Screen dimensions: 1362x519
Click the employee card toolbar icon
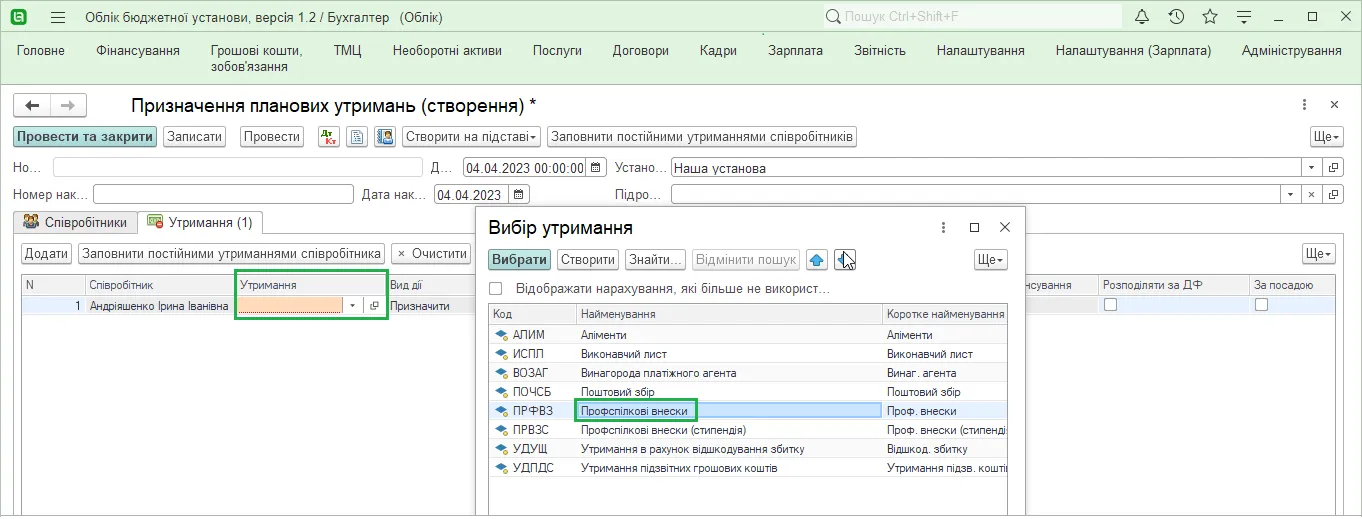385,137
